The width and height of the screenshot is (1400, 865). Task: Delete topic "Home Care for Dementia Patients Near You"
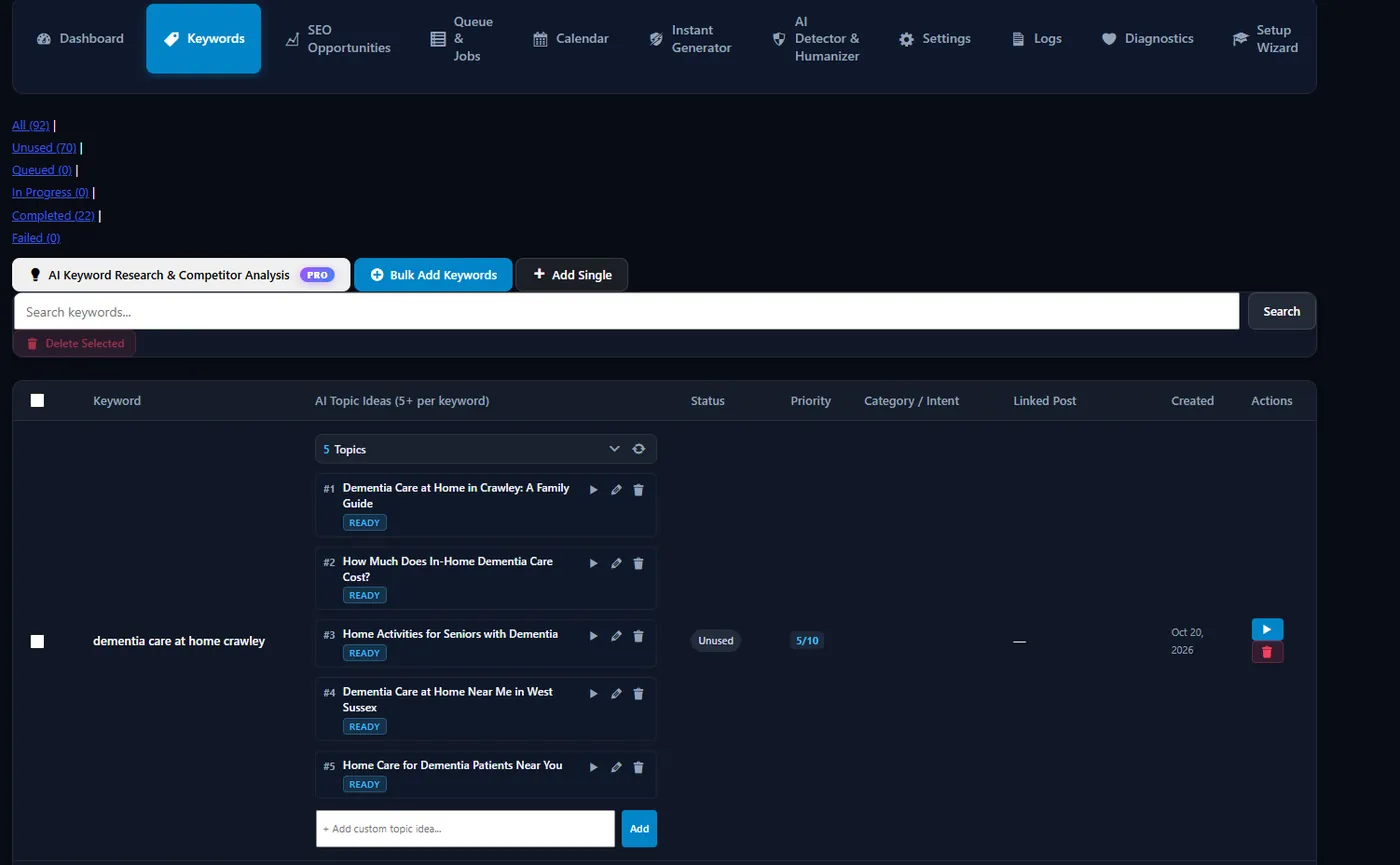click(x=639, y=767)
